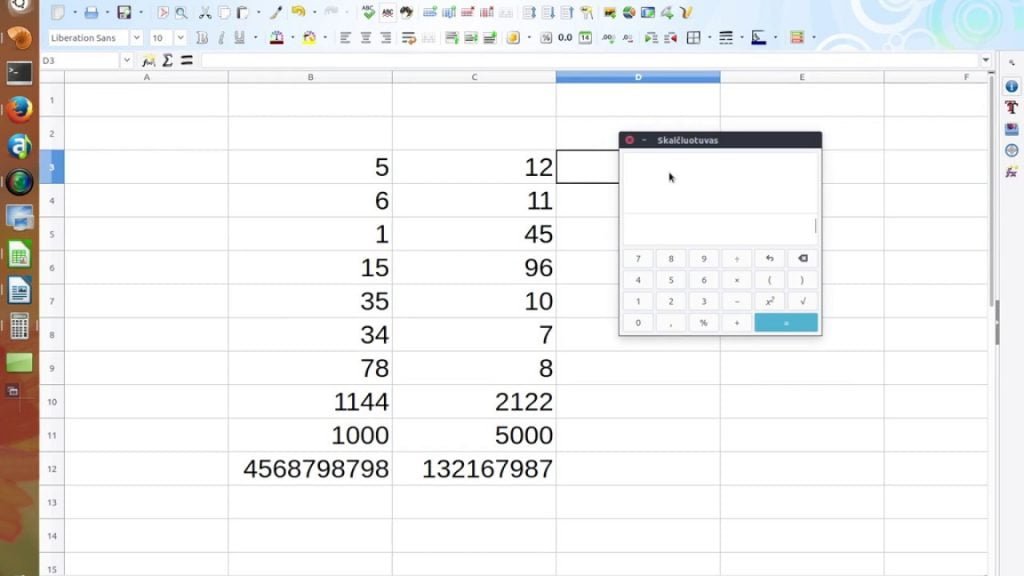Toggle Wrap Text
The image size is (1024, 576).
(409, 38)
